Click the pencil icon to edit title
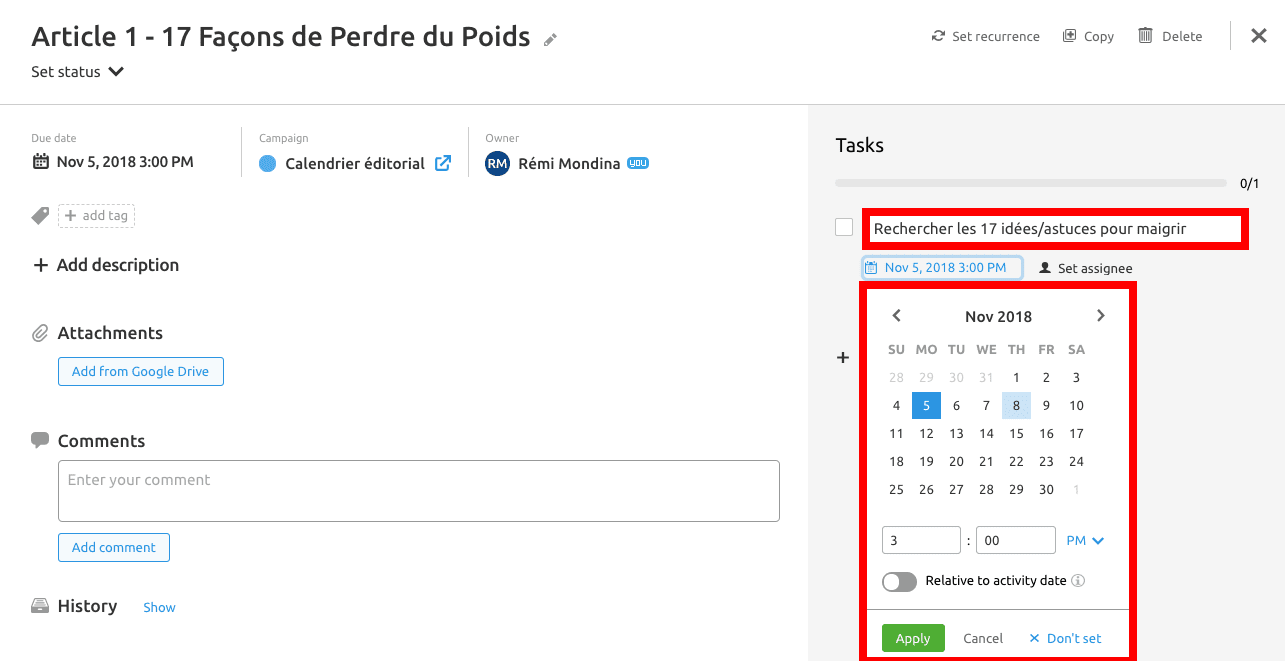The width and height of the screenshot is (1285, 661). tap(550, 39)
